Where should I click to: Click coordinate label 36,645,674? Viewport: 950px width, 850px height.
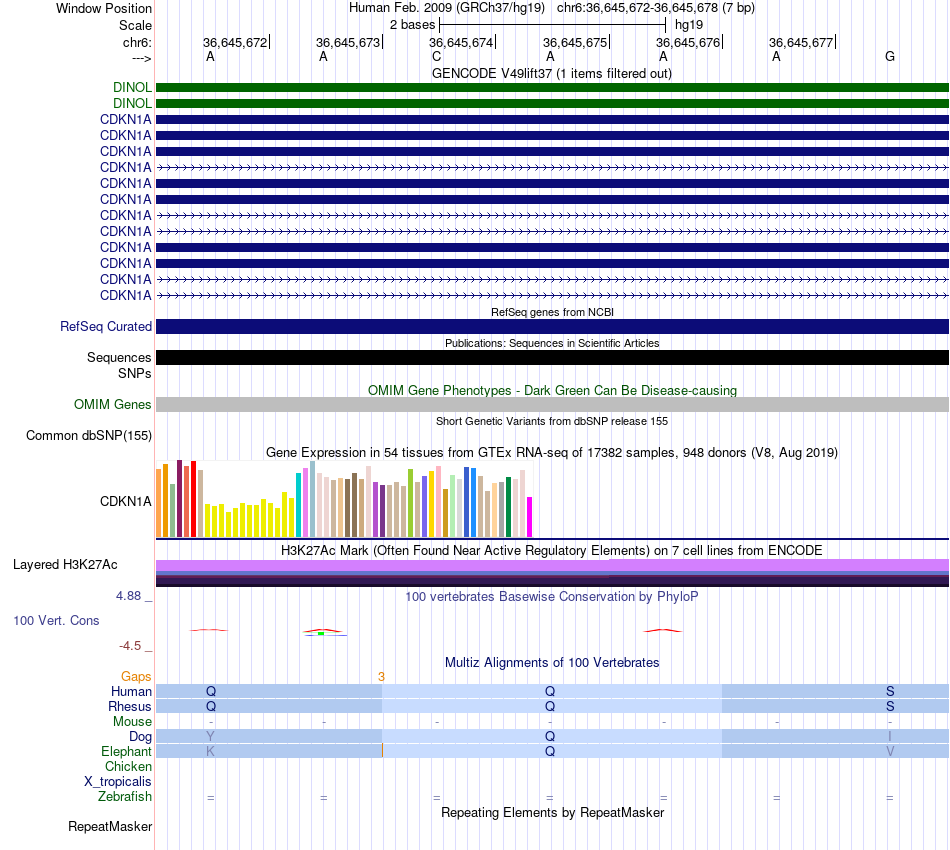[x=462, y=42]
